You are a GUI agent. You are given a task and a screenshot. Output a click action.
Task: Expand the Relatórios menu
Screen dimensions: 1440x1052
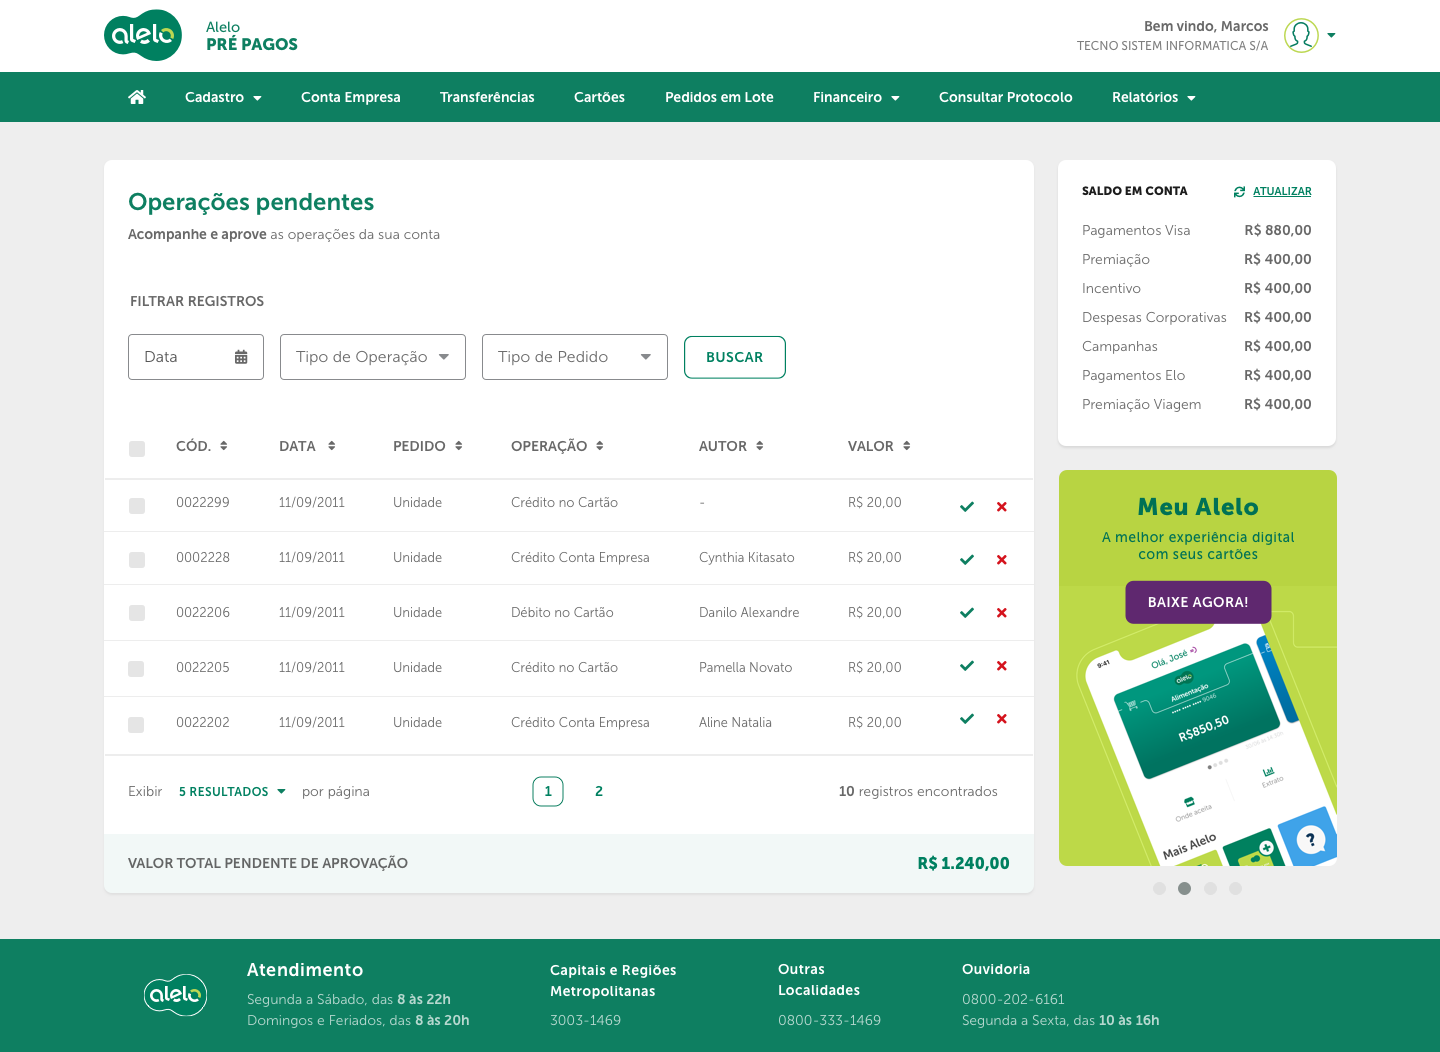[x=1154, y=97]
